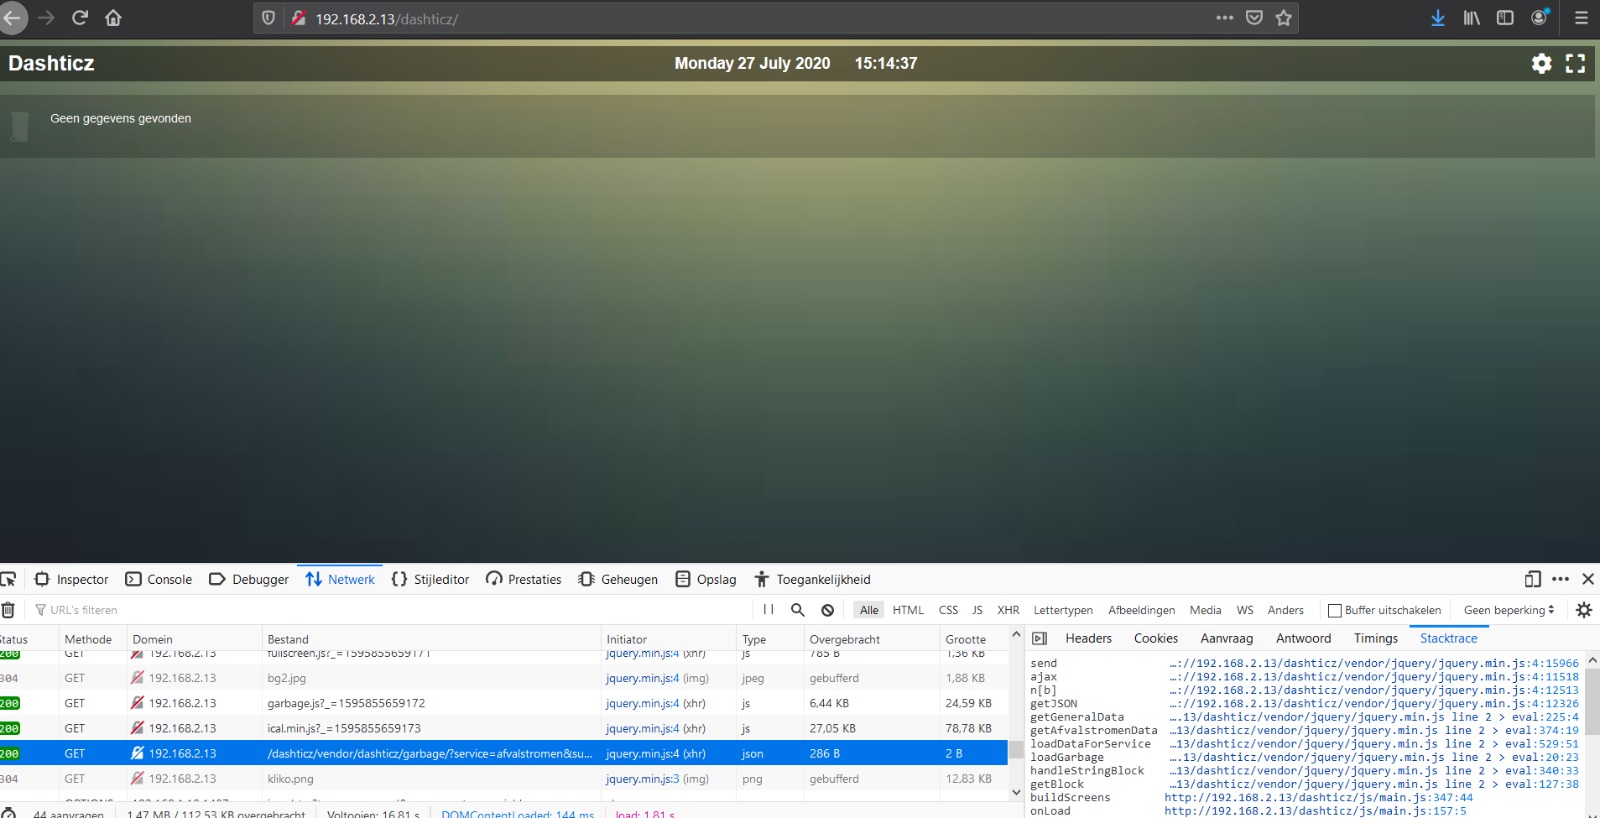
Task: Open the Firefox hamburger menu
Action: pos(1581,18)
